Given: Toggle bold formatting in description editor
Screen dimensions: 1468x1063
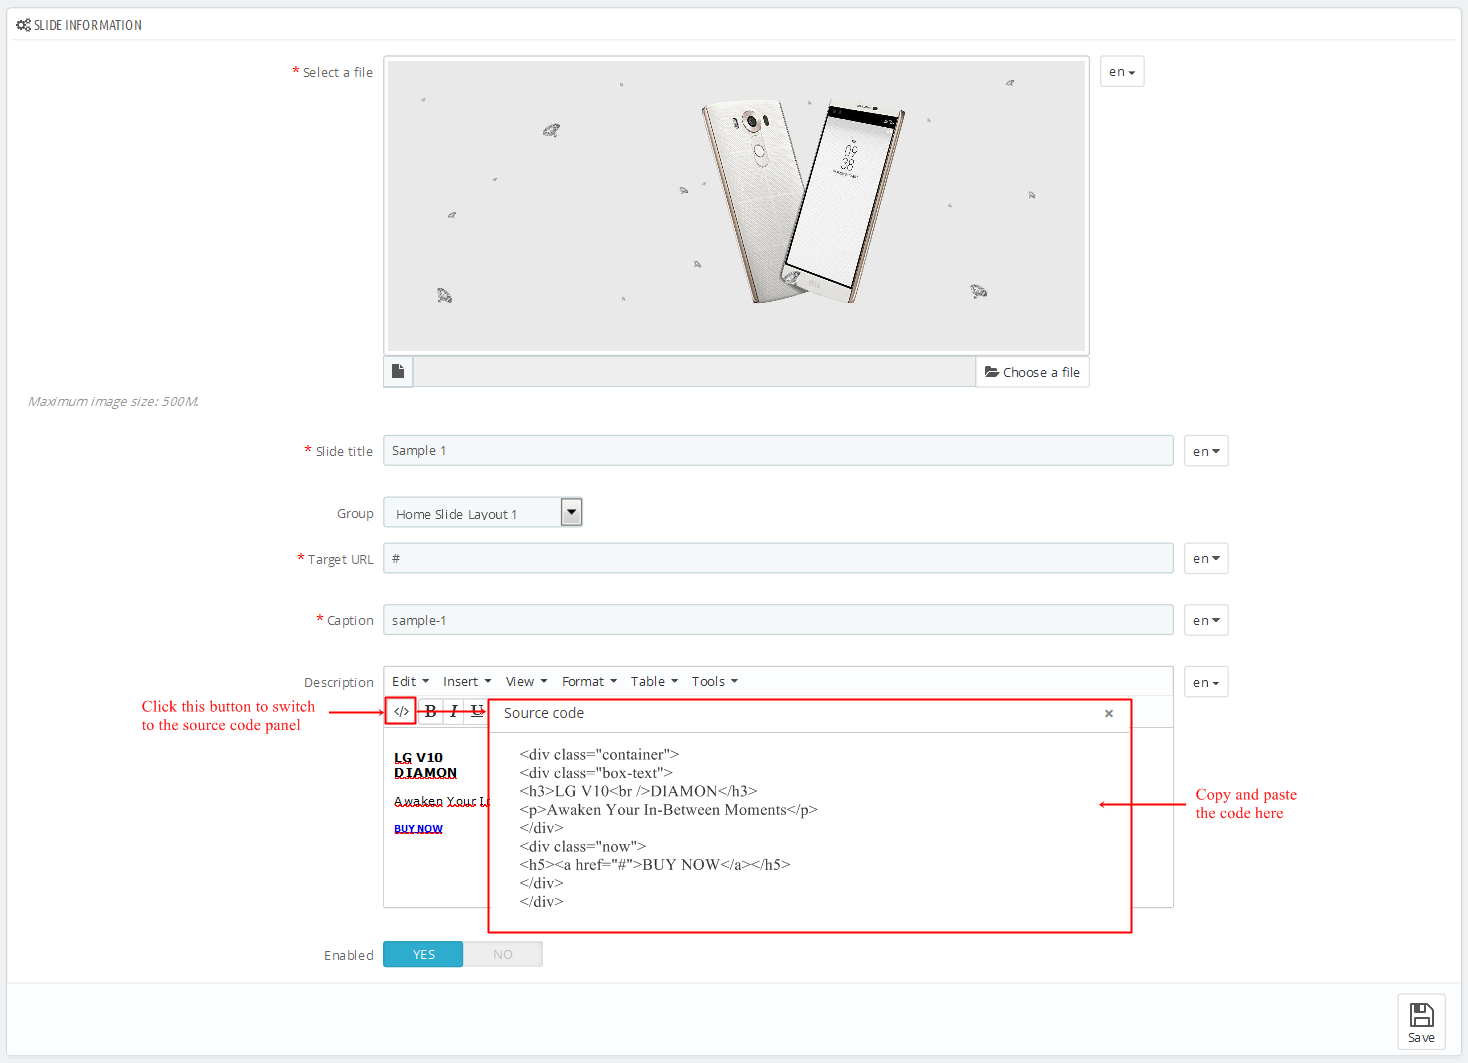Looking at the screenshot, I should click(430, 712).
